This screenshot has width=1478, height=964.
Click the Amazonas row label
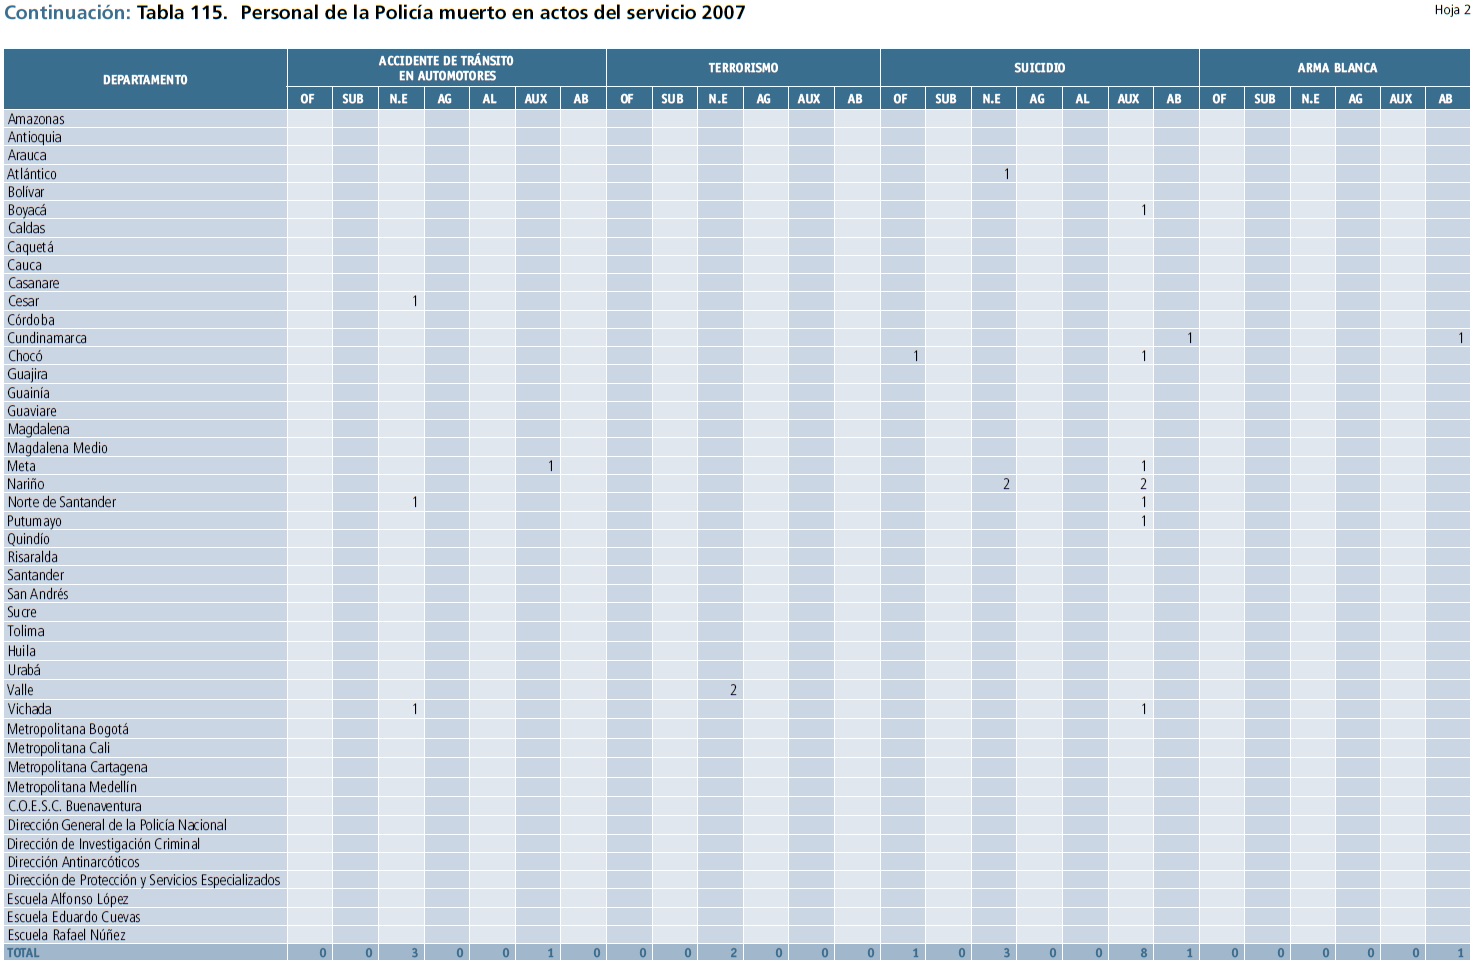coord(36,119)
